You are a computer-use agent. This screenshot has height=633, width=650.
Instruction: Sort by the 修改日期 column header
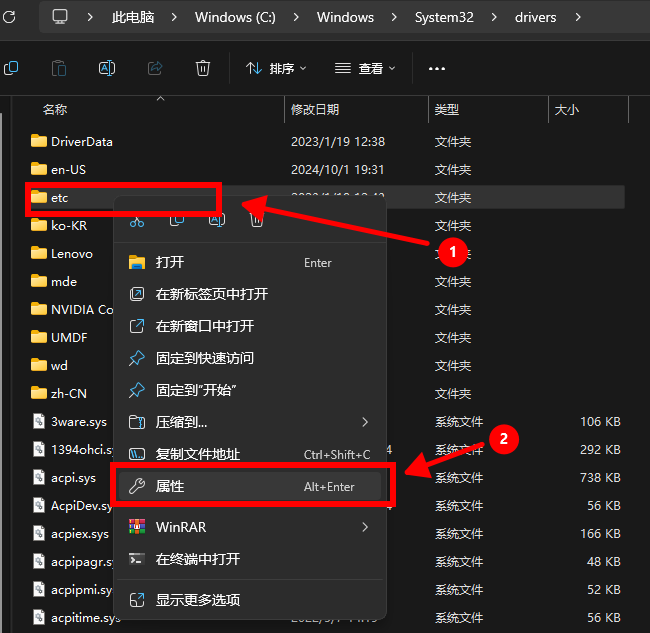(315, 109)
